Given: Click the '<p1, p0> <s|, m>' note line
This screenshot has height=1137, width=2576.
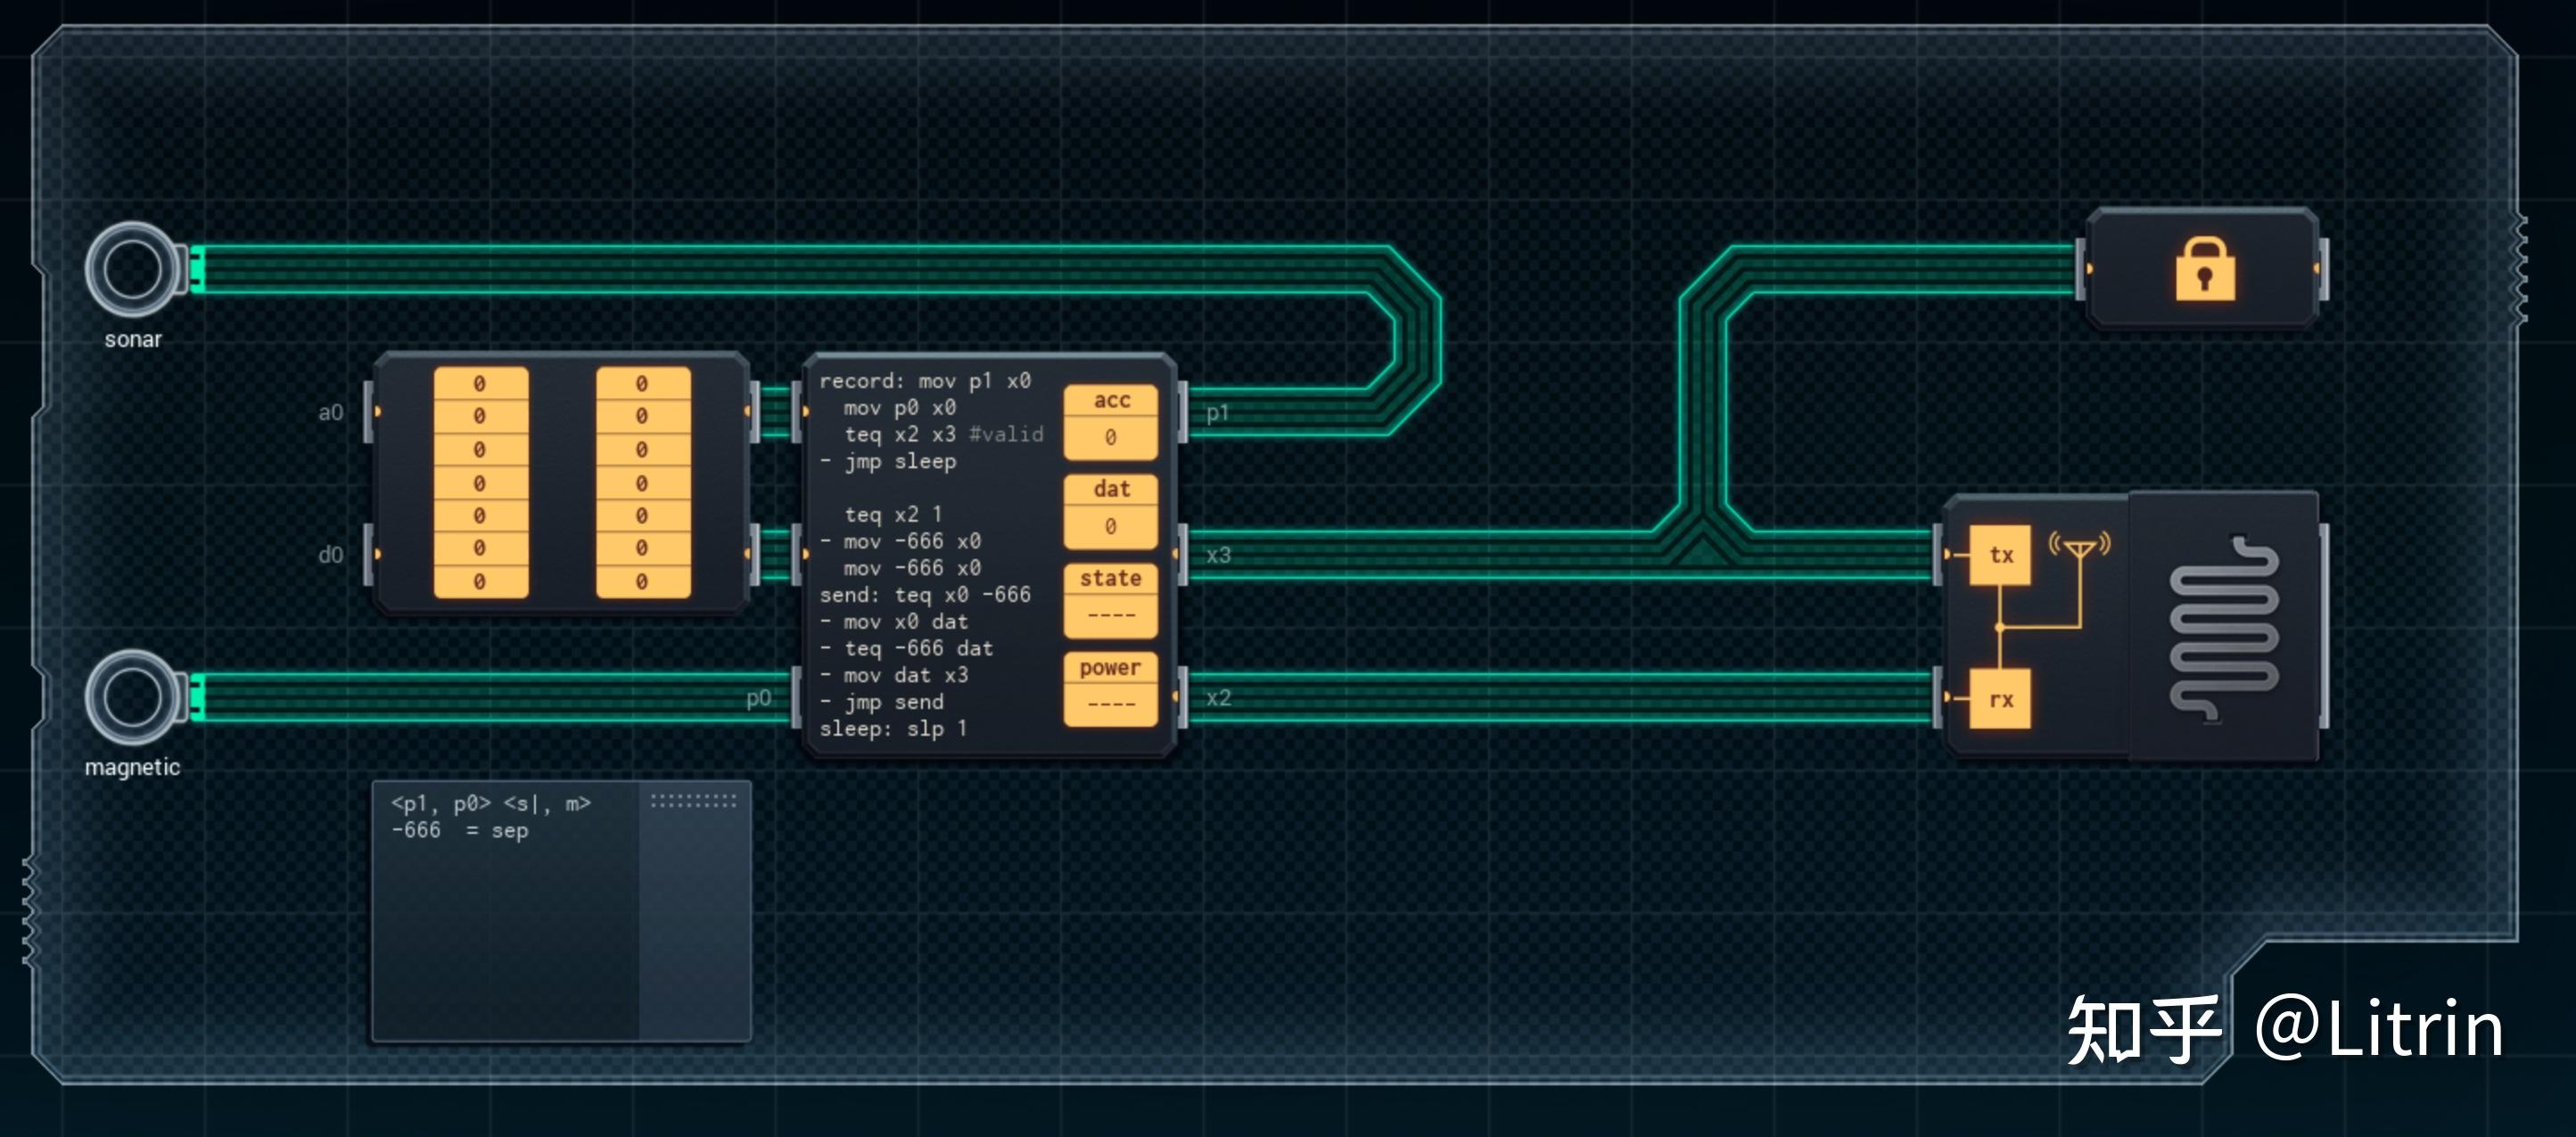Looking at the screenshot, I should (x=490, y=803).
